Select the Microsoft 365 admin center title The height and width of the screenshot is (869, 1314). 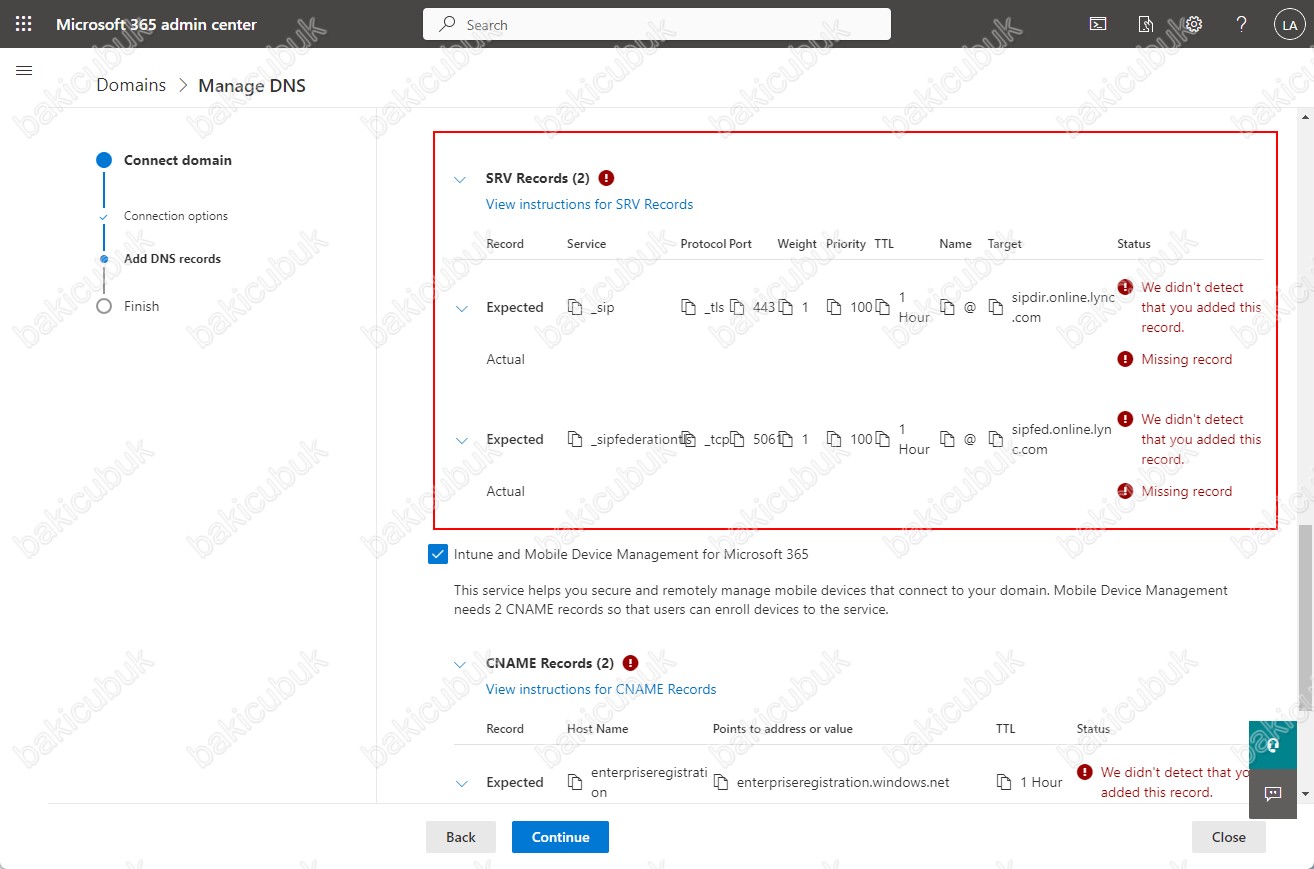pos(156,24)
